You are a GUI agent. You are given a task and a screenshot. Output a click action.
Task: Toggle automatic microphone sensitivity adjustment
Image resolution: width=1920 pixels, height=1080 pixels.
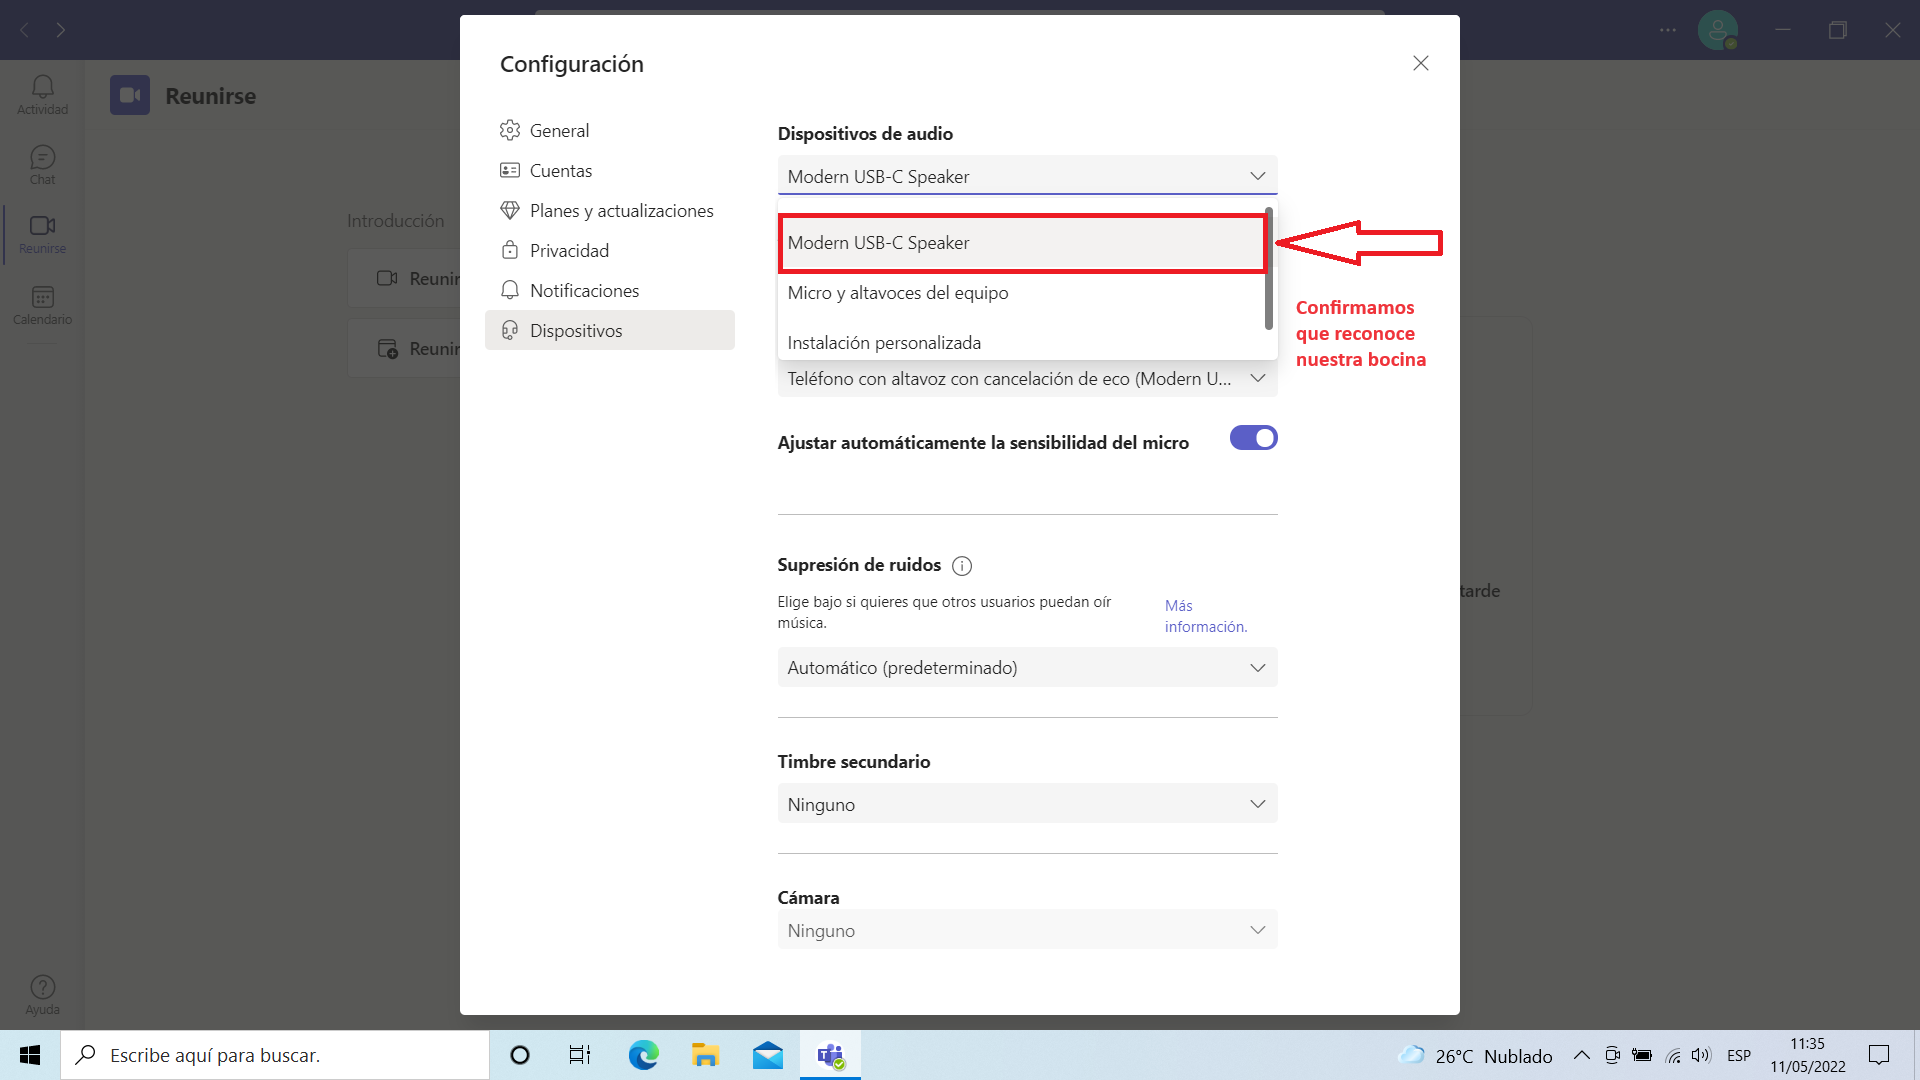[x=1253, y=438]
